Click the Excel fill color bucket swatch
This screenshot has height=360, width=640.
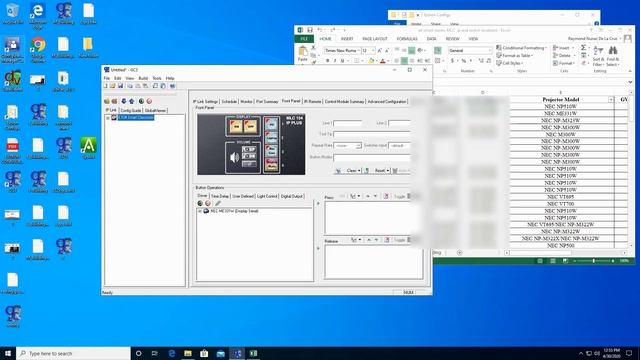click(371, 61)
